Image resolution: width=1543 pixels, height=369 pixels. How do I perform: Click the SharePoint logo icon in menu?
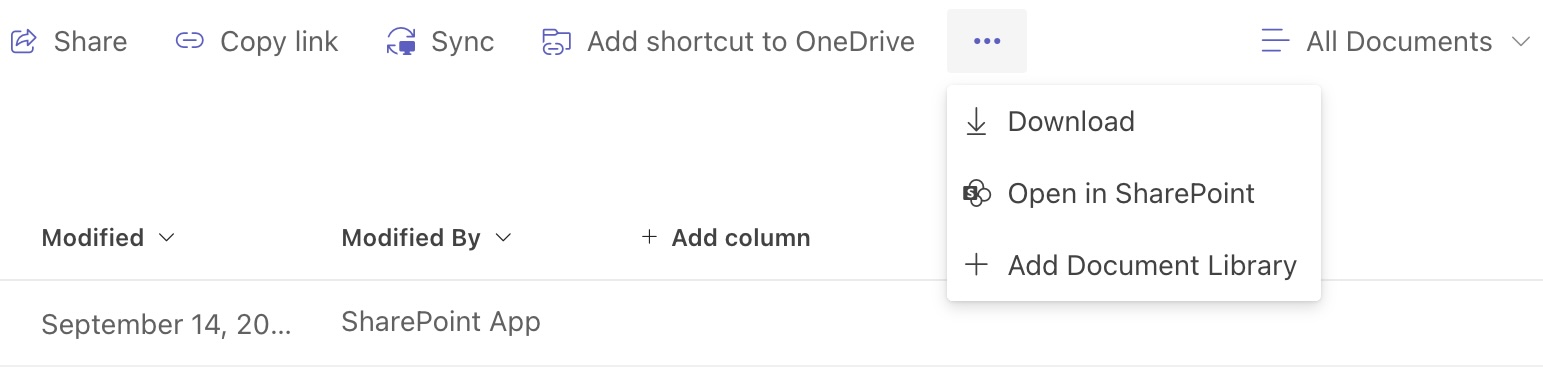click(976, 194)
